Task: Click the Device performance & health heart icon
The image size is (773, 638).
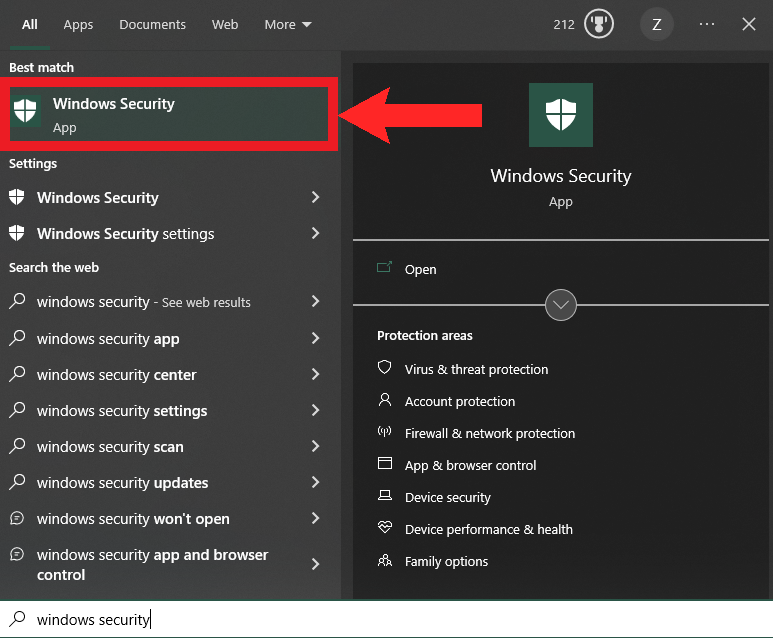Action: (x=384, y=529)
